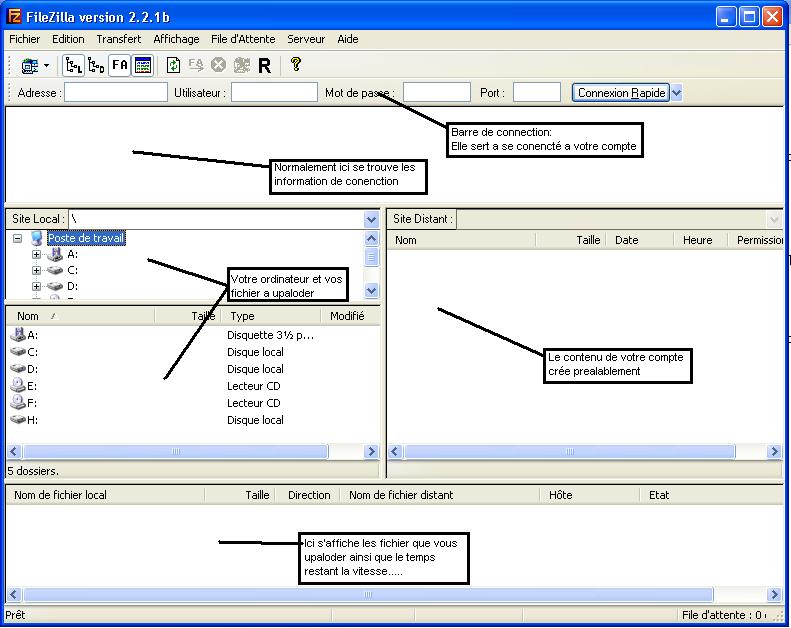Expand the C: drive tree node

tap(36, 270)
